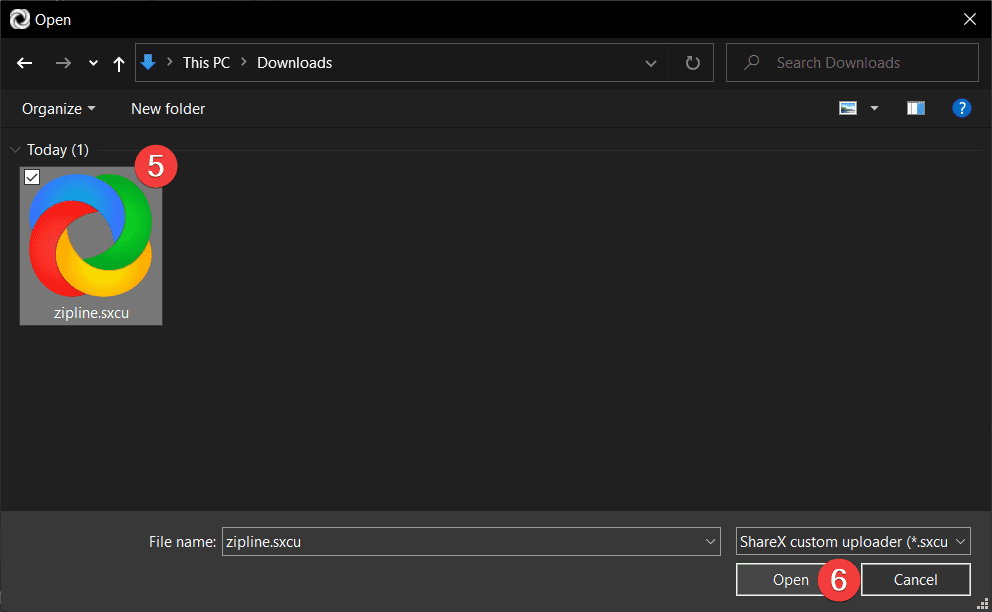The width and height of the screenshot is (992, 612).
Task: Refresh the Downloads folder view
Action: pyautogui.click(x=692, y=62)
